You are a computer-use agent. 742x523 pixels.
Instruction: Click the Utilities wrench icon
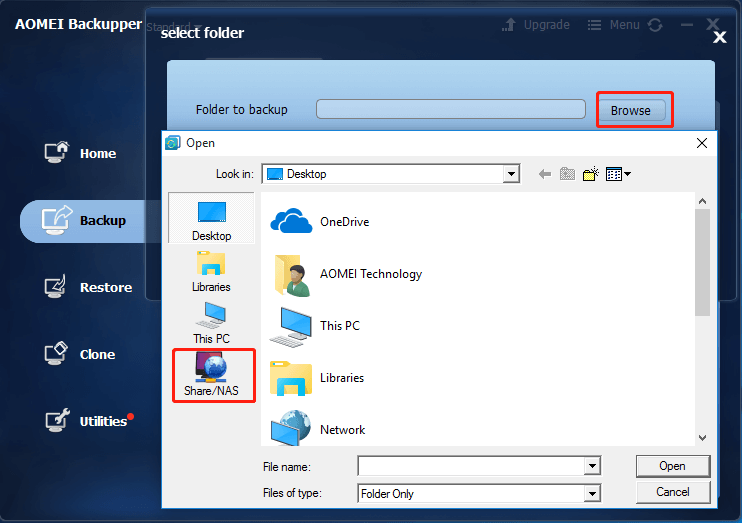click(57, 421)
